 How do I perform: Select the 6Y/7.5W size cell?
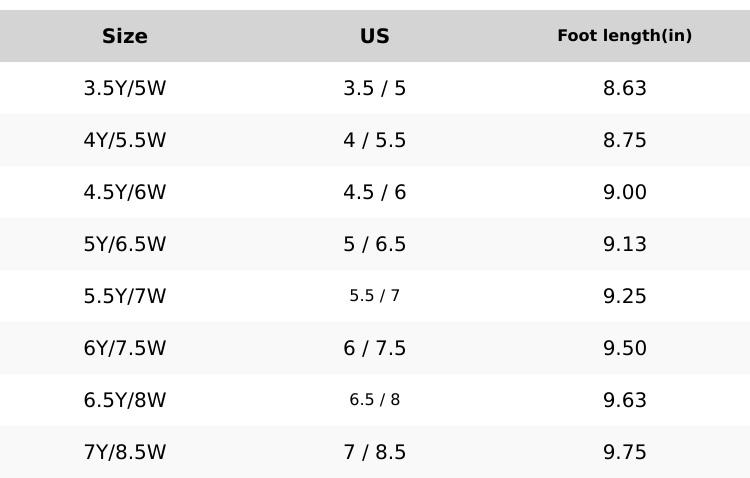point(125,348)
